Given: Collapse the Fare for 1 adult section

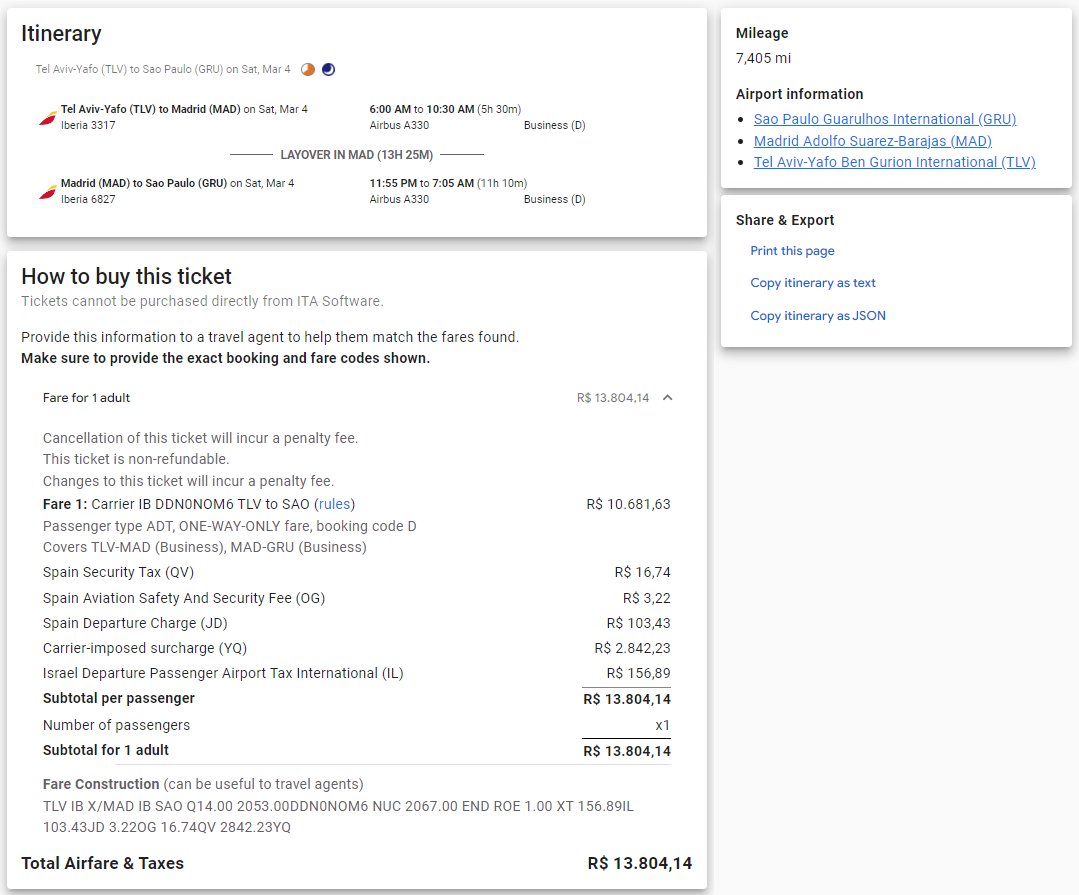Looking at the screenshot, I should pyautogui.click(x=667, y=398).
